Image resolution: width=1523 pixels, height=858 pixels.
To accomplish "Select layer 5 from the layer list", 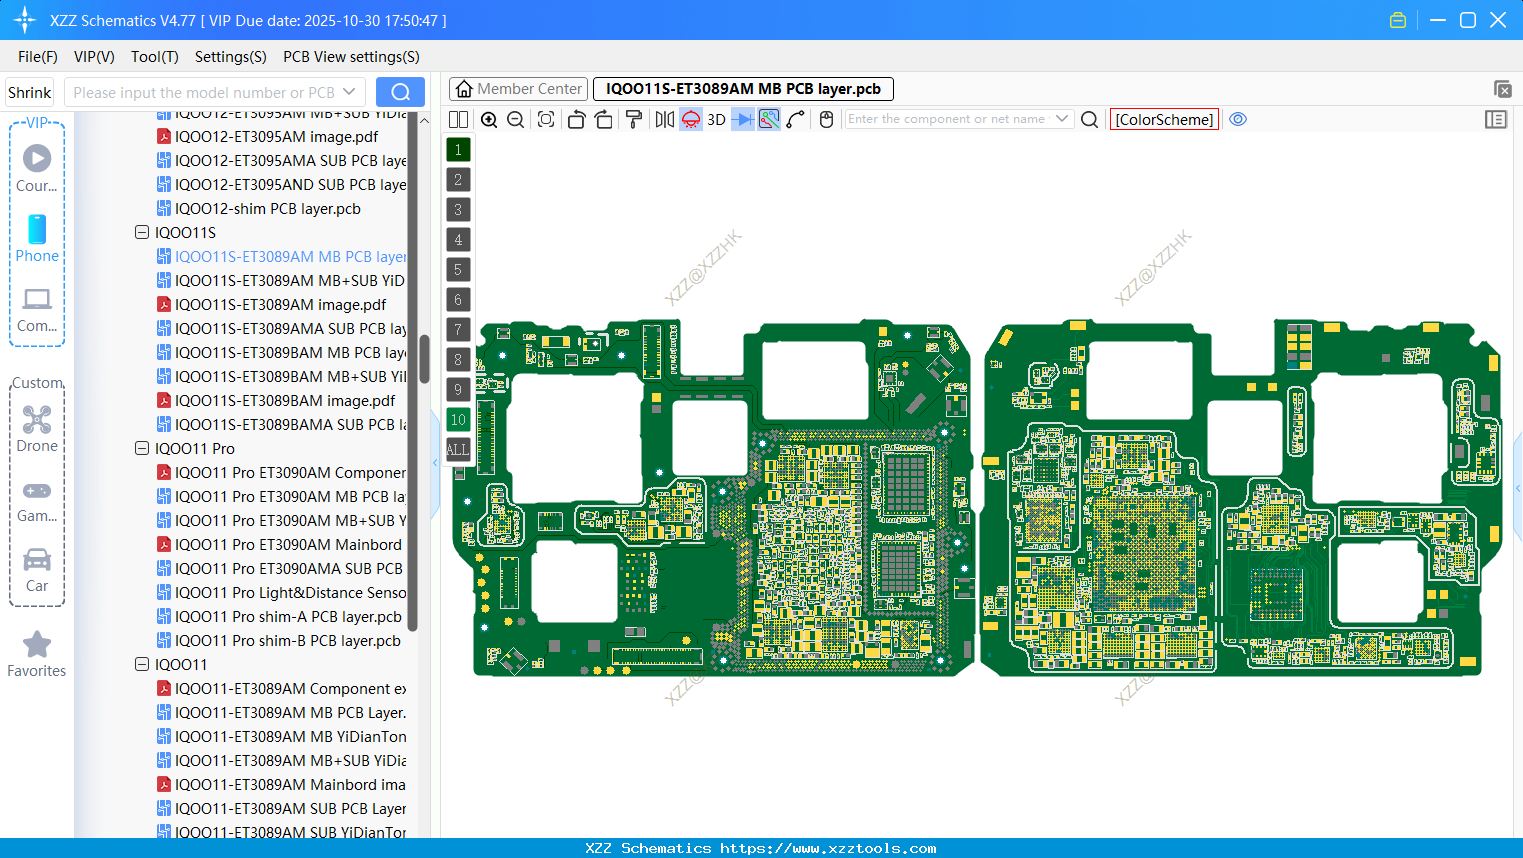I will pyautogui.click(x=458, y=270).
